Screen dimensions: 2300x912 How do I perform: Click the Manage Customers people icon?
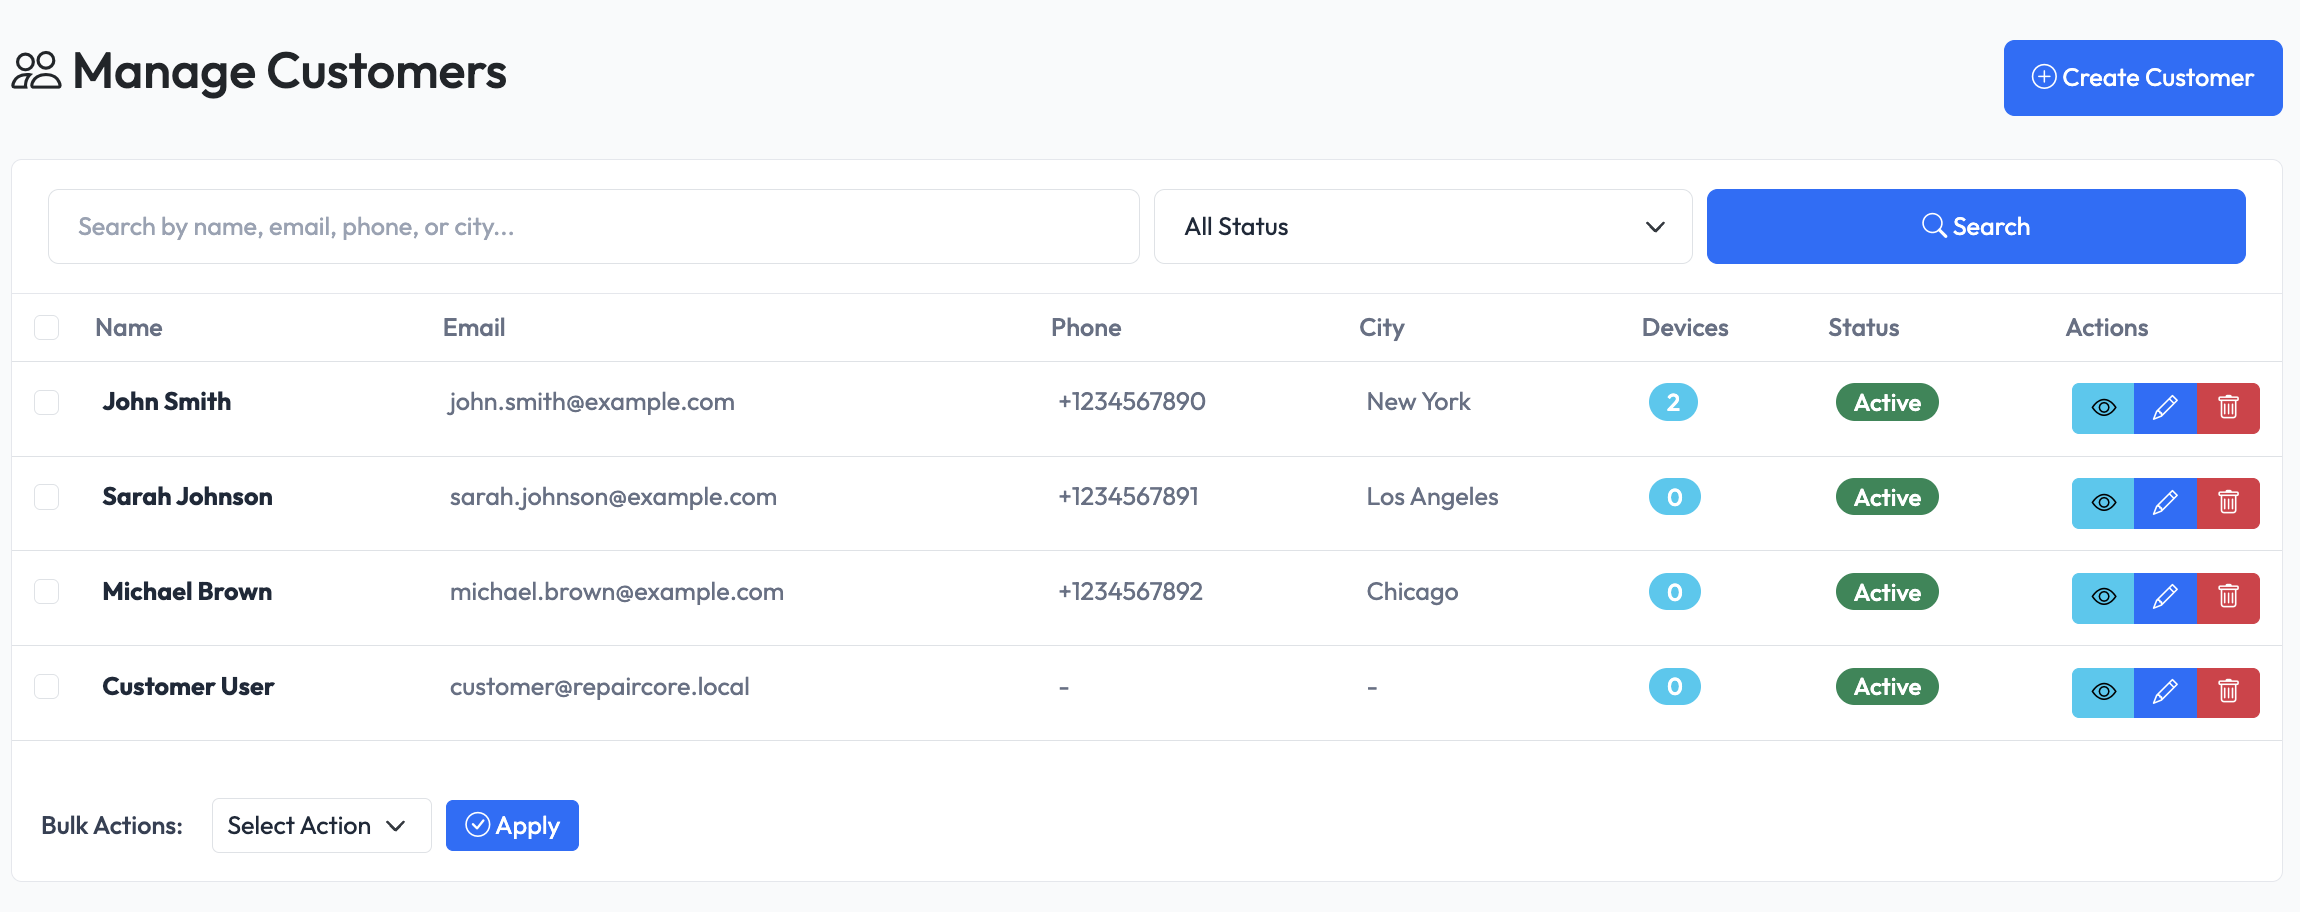click(37, 71)
